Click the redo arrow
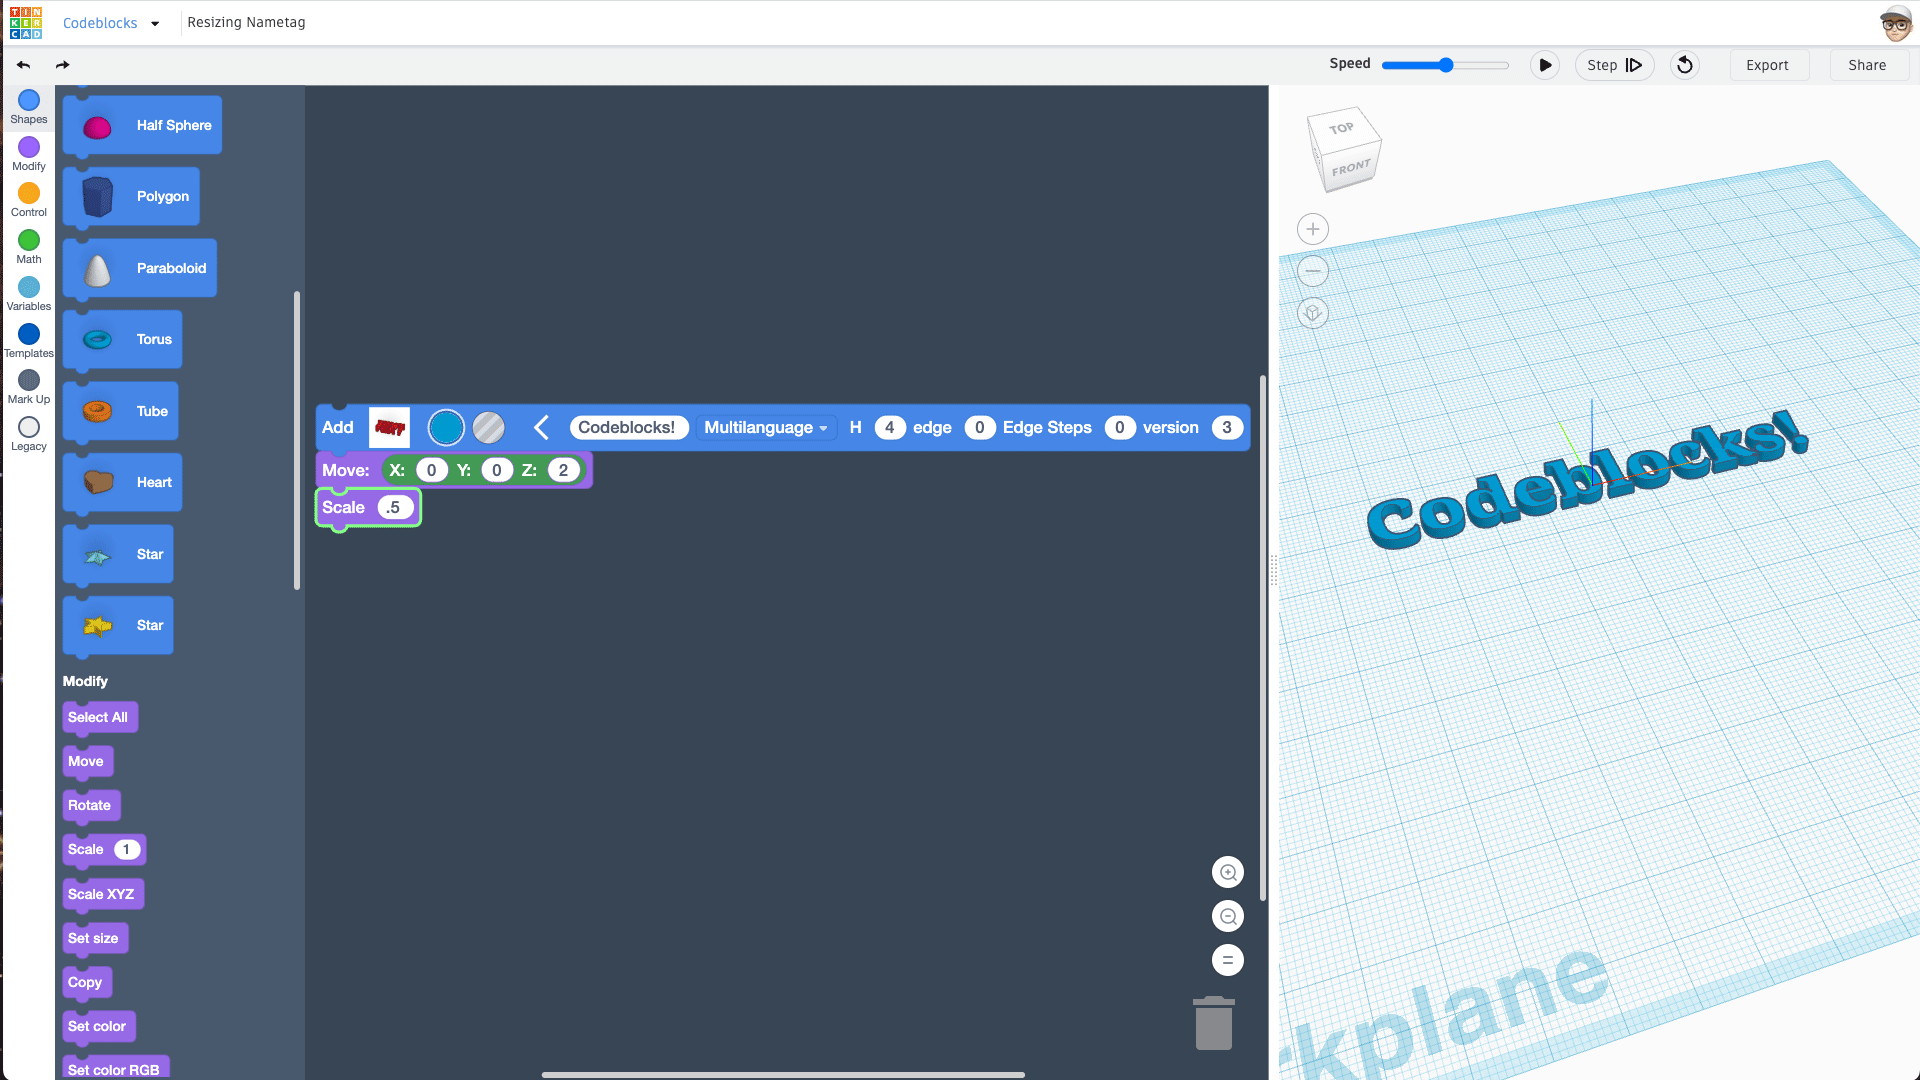Viewport: 1920px width, 1080px height. [63, 65]
